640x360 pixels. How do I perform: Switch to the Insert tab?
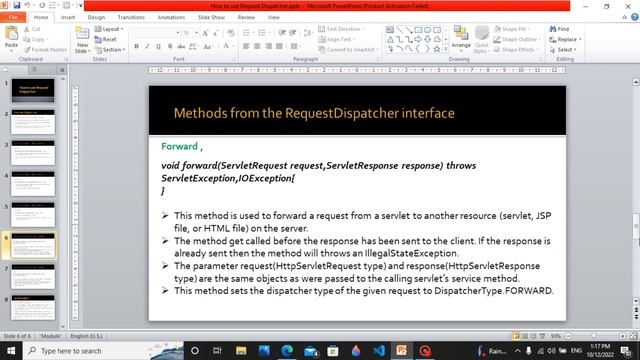[68, 18]
